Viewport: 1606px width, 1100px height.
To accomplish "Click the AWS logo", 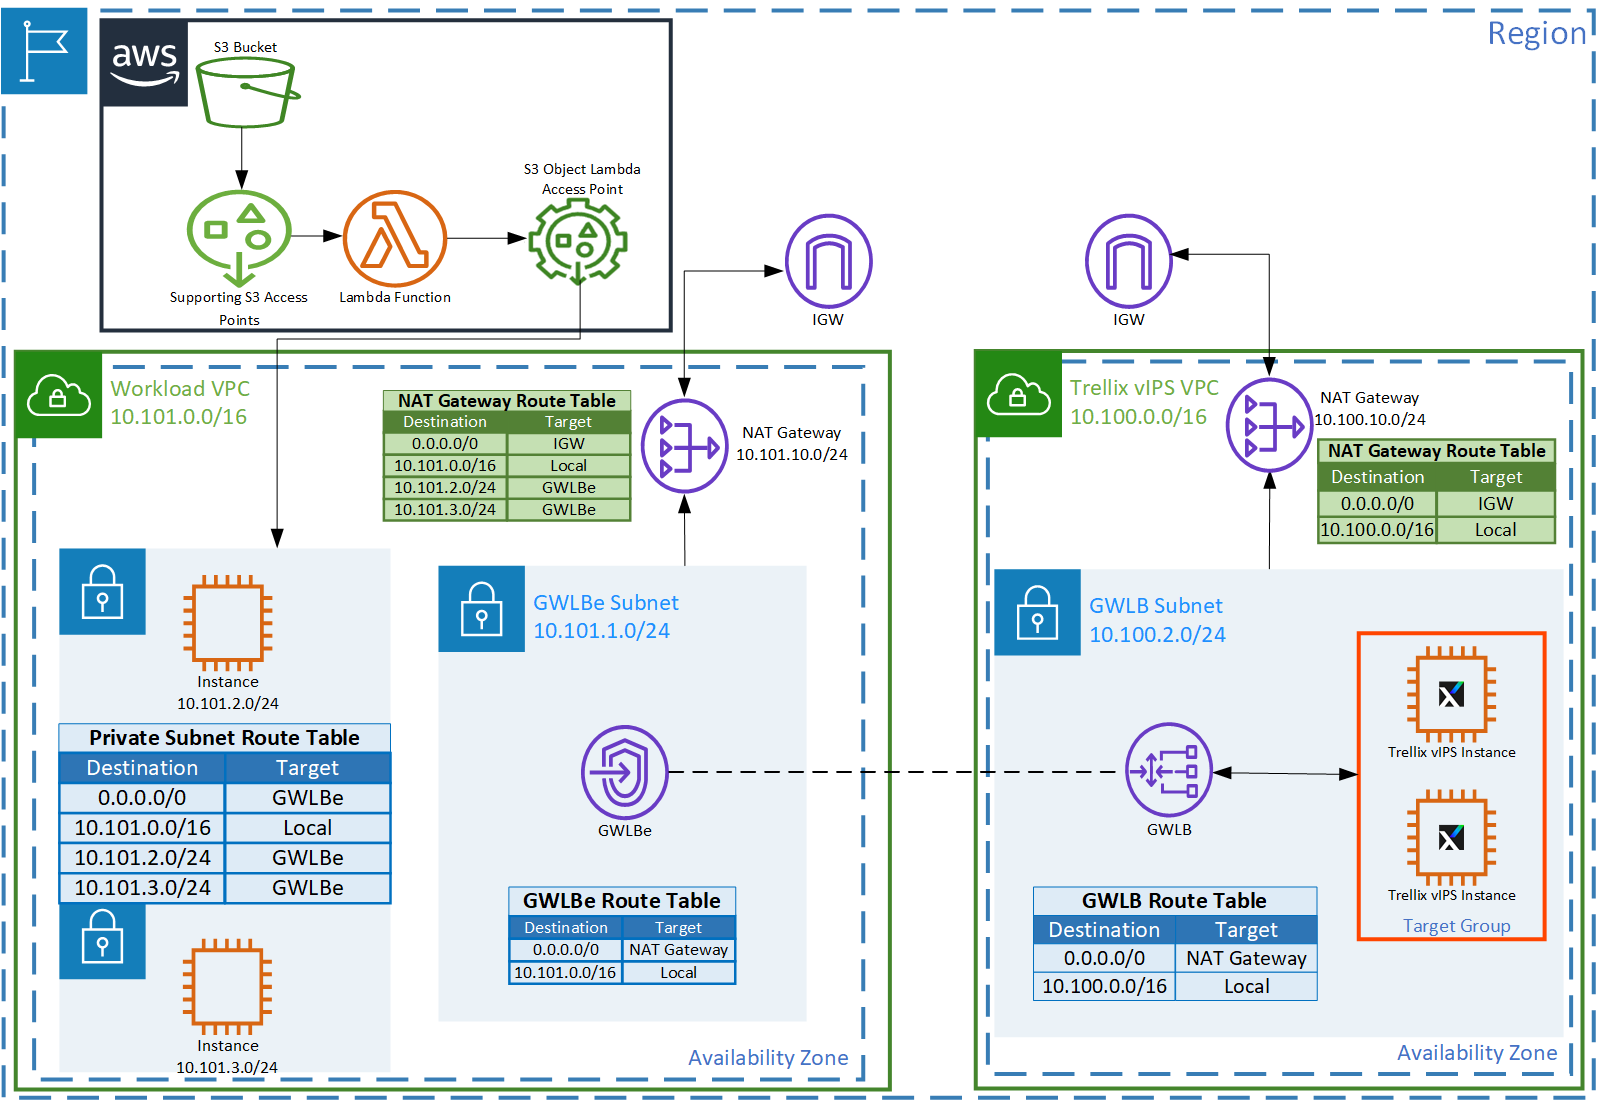I will coord(145,64).
